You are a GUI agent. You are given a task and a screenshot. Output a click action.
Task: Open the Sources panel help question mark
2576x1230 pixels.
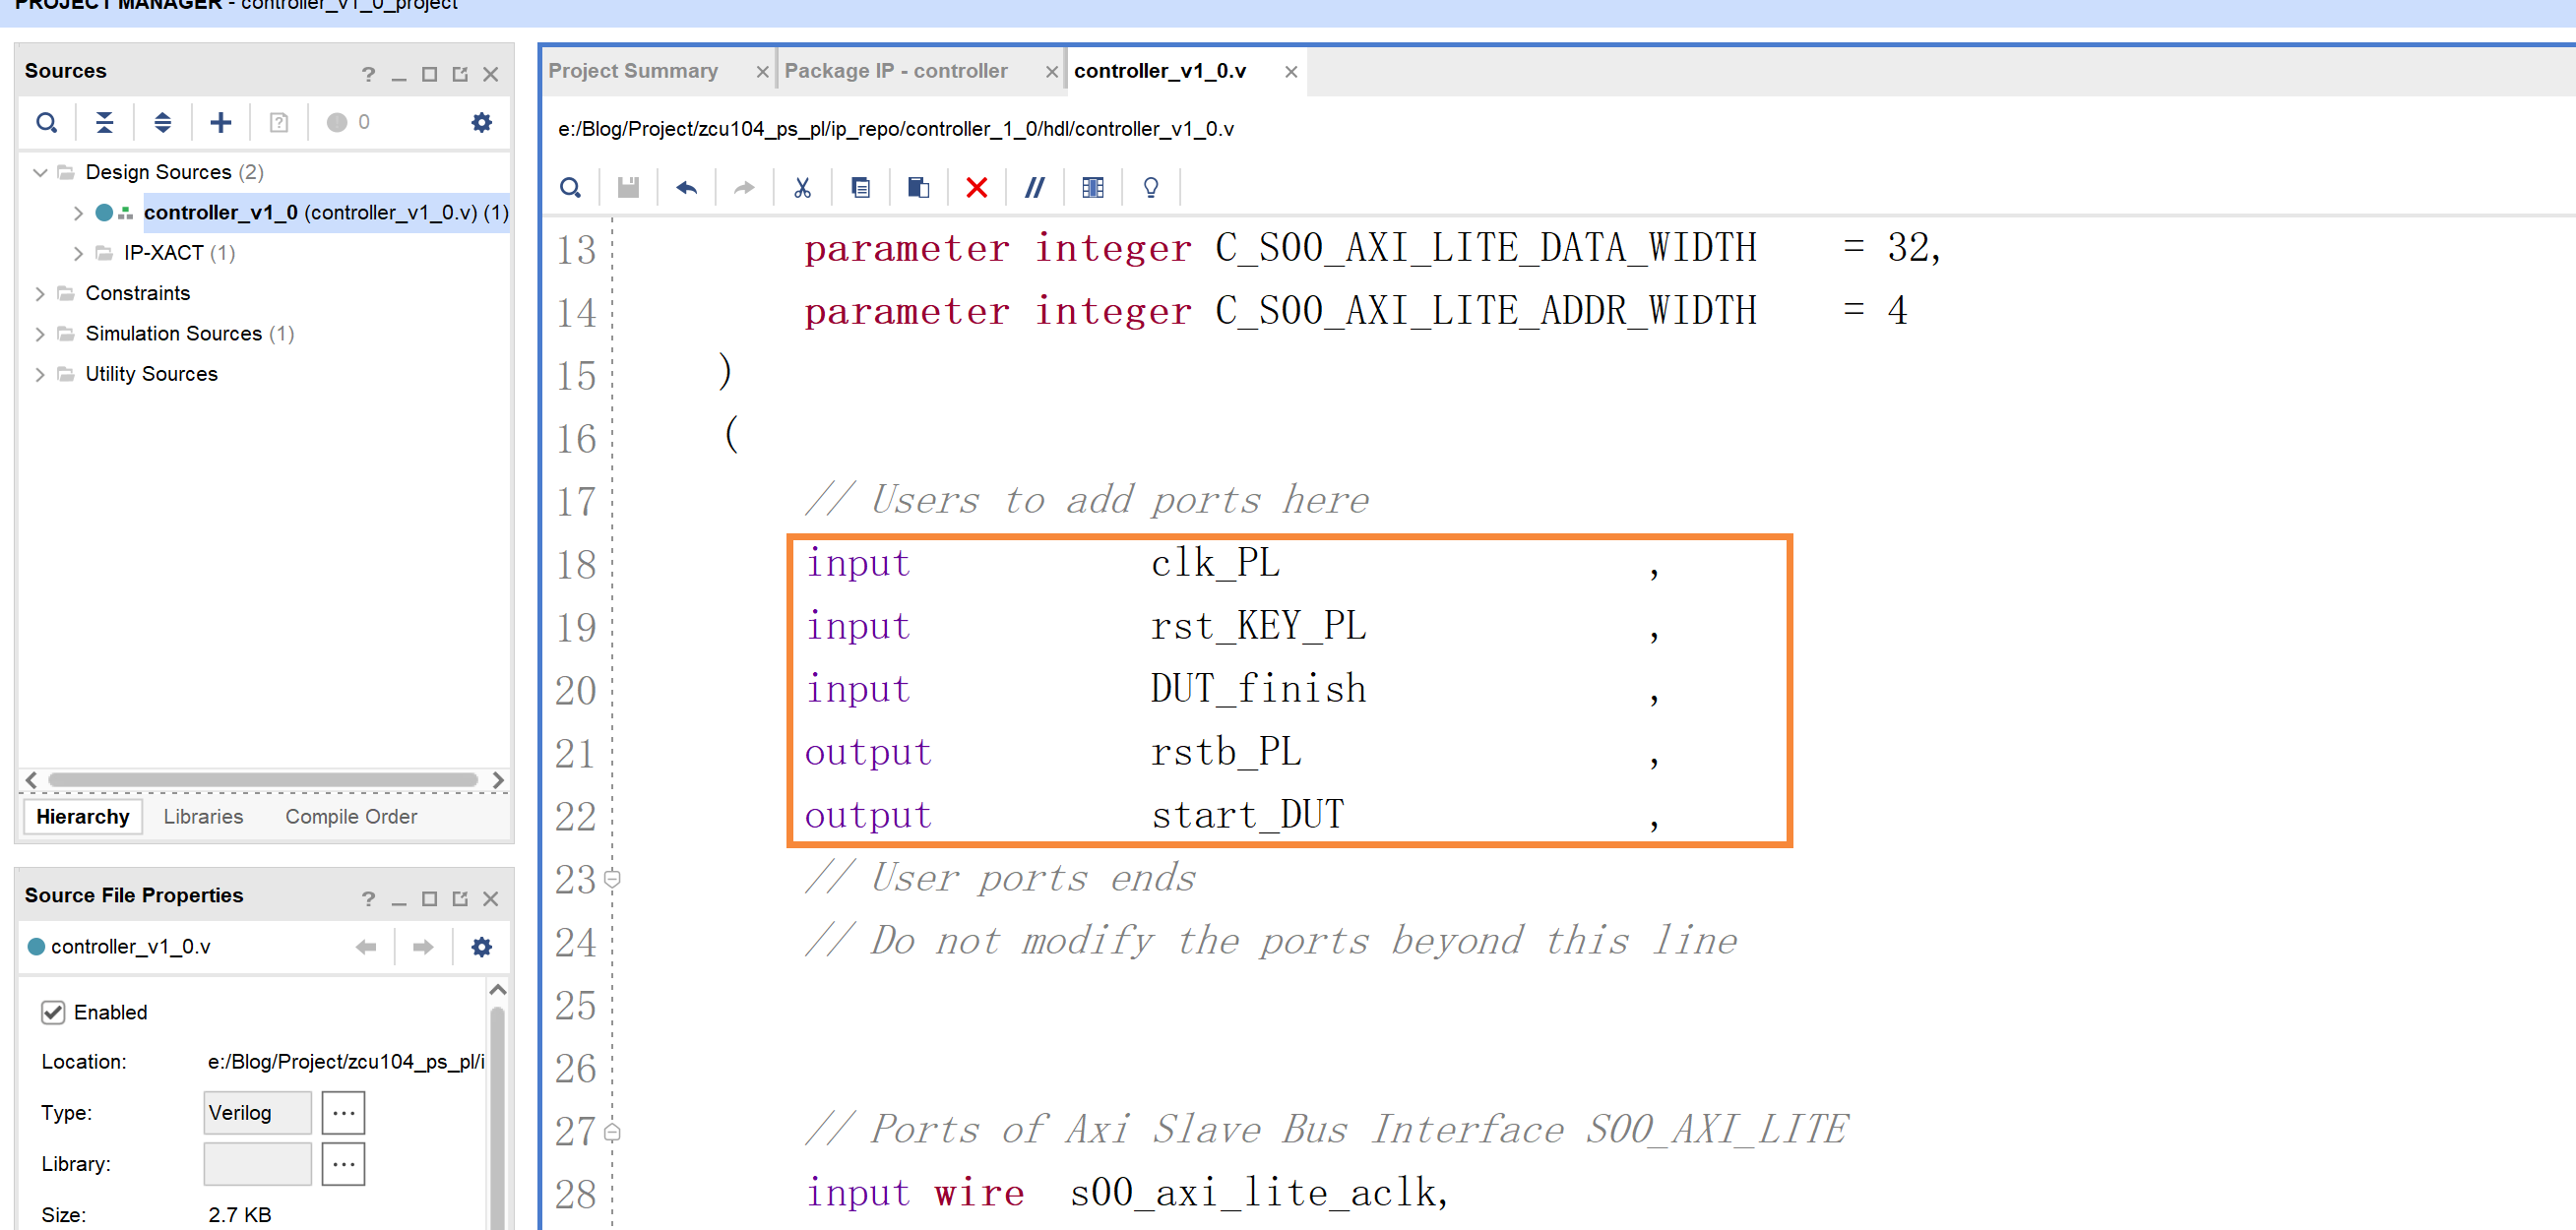tap(368, 74)
